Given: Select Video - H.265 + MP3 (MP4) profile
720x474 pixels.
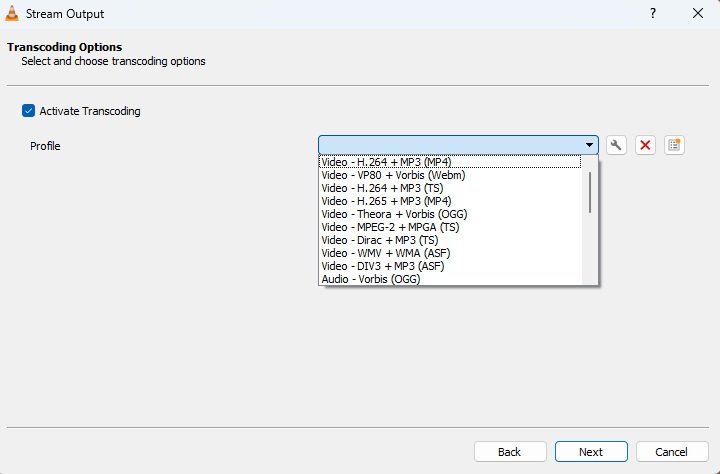Looking at the screenshot, I should pyautogui.click(x=384, y=201).
